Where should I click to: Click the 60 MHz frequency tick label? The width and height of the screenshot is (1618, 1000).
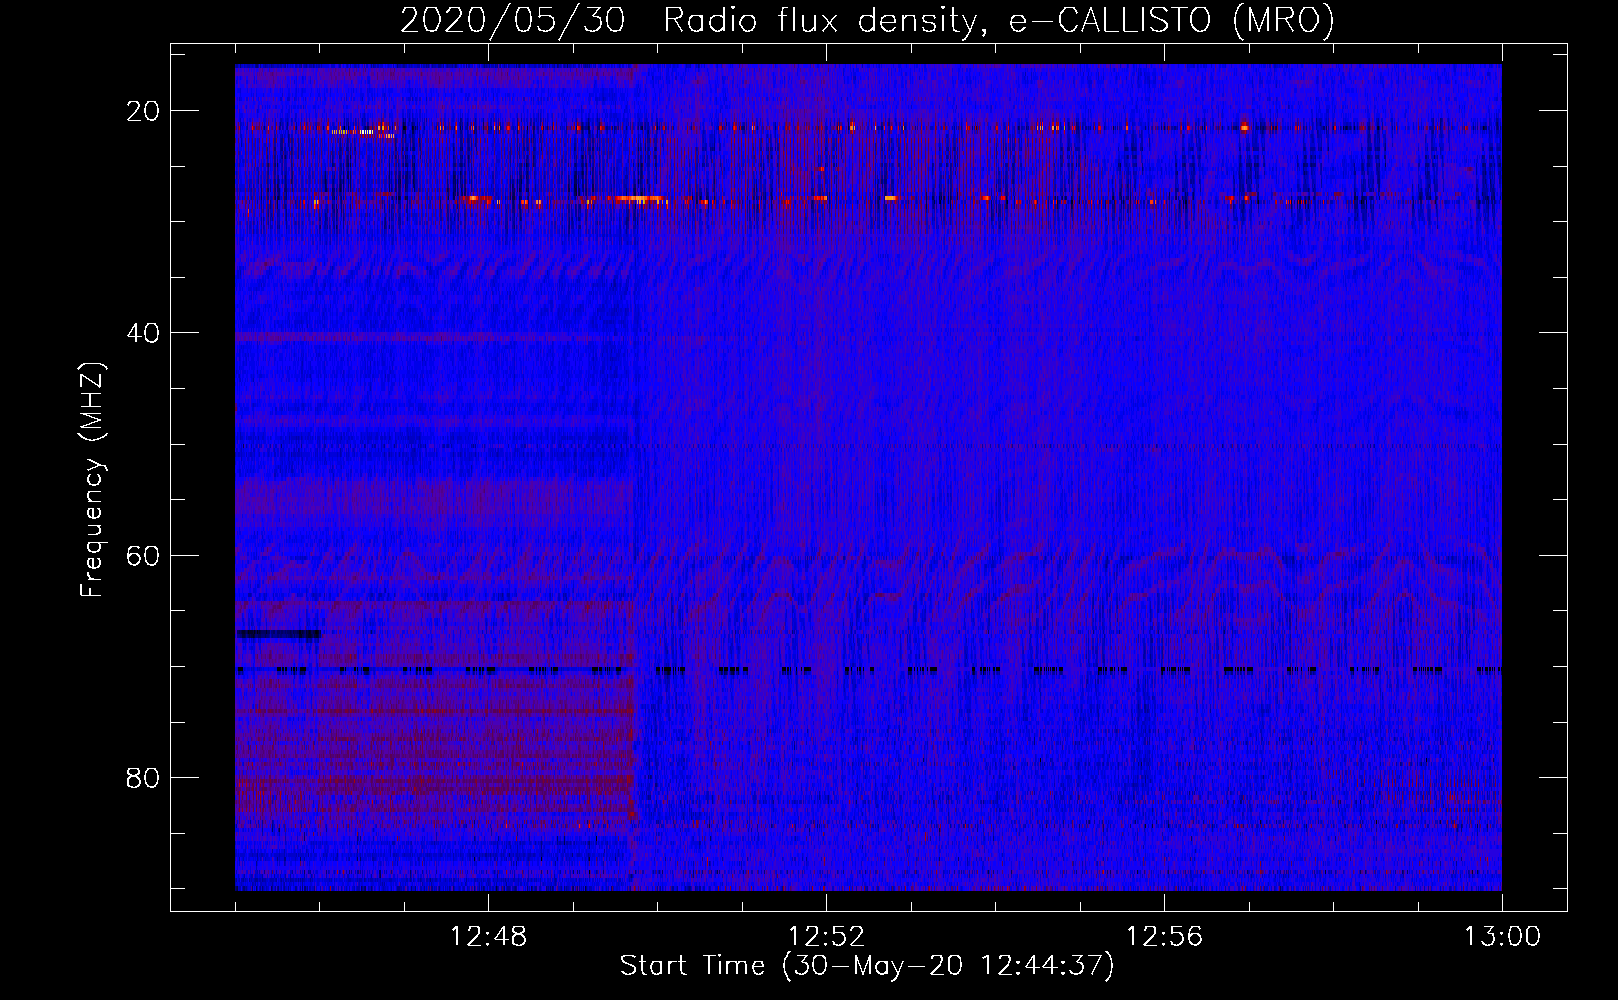click(143, 555)
